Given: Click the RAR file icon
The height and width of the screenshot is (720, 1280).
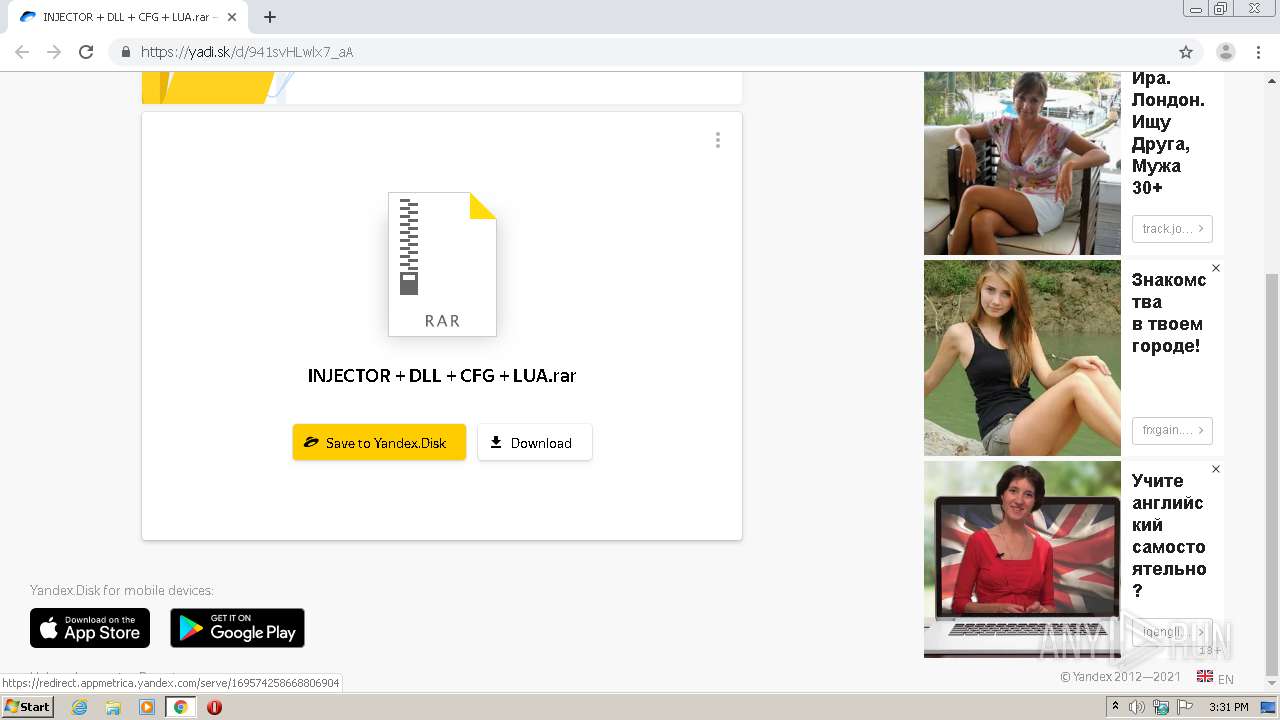Looking at the screenshot, I should 442,264.
